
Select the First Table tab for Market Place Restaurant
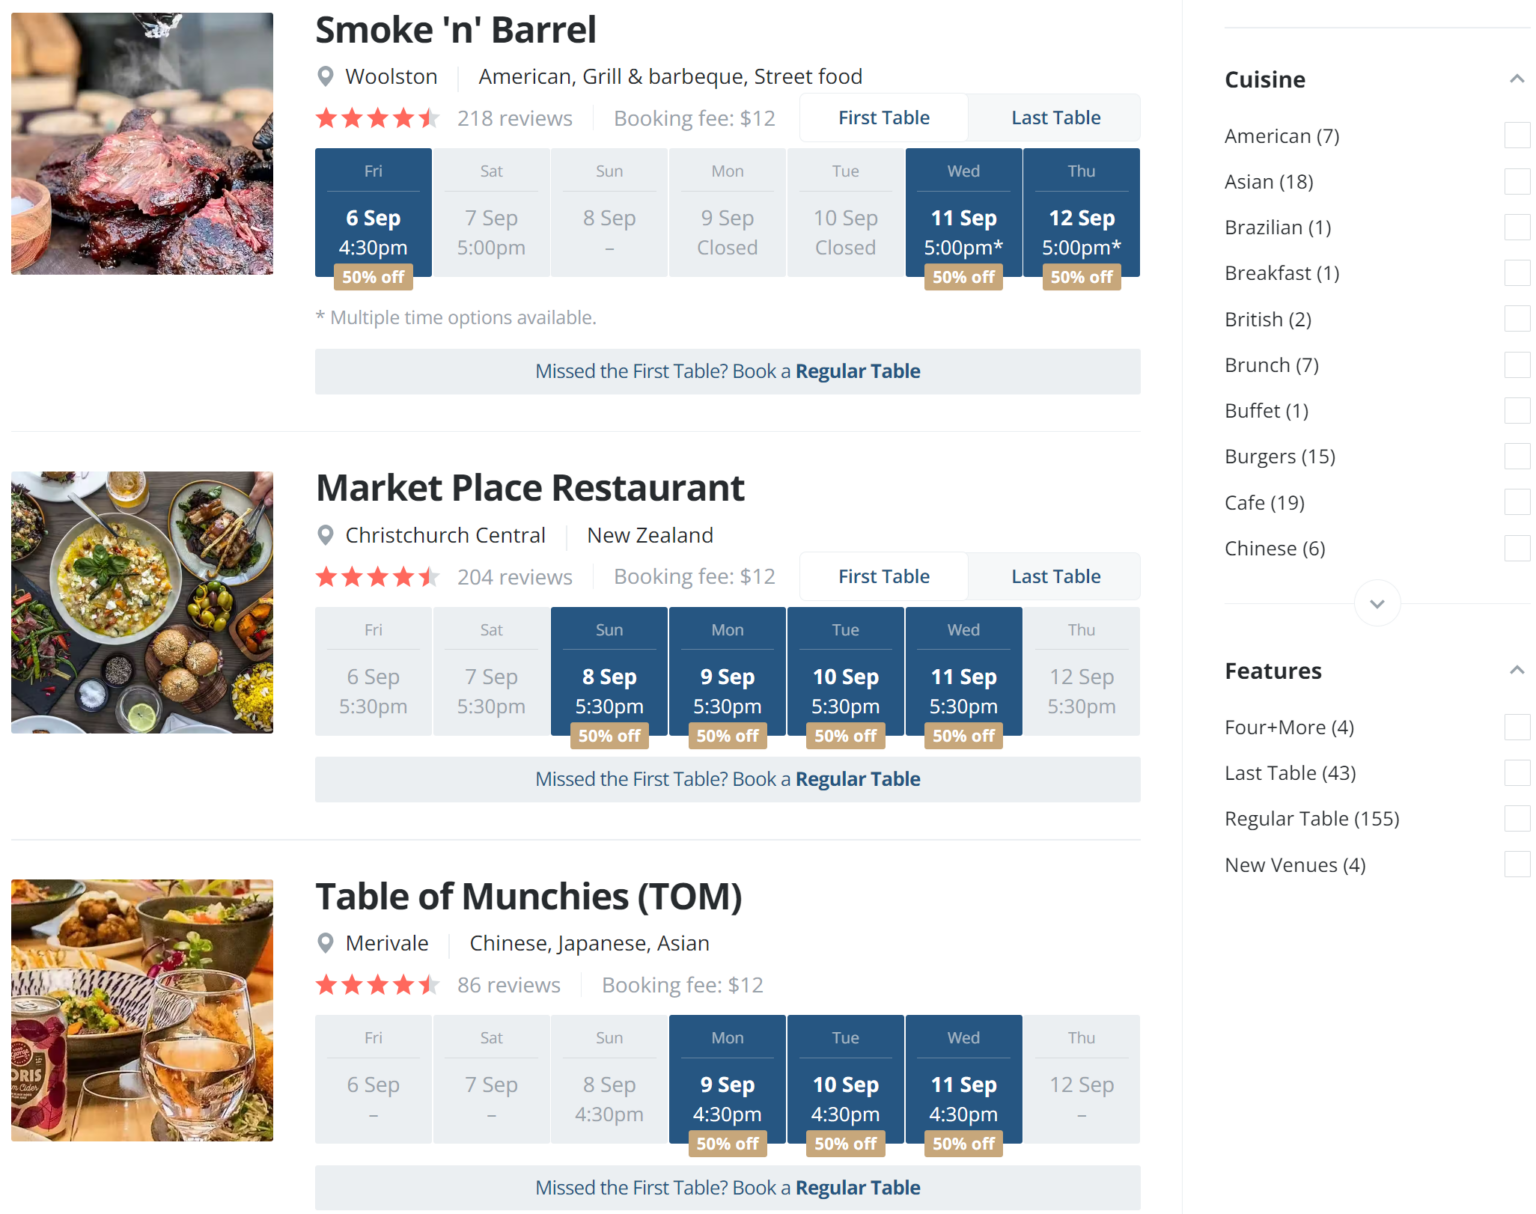tap(884, 576)
